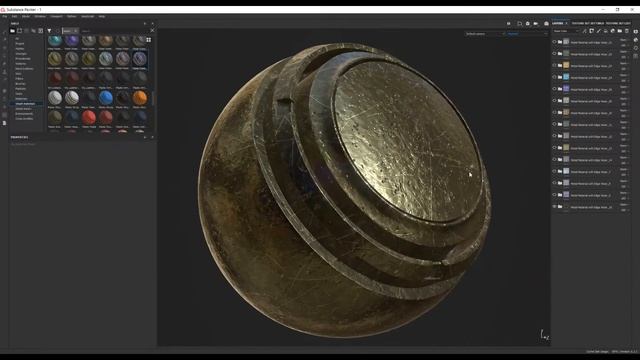Image resolution: width=640 pixels, height=360 pixels.
Task: Add a folder in the Layers toolbar
Action: point(620,31)
